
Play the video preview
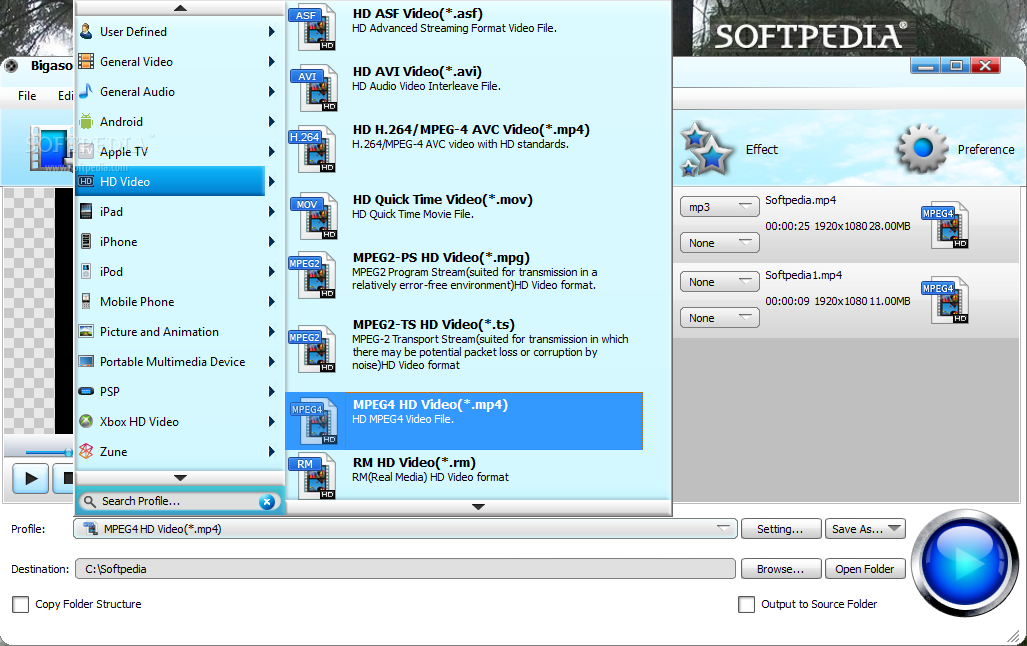click(30, 478)
